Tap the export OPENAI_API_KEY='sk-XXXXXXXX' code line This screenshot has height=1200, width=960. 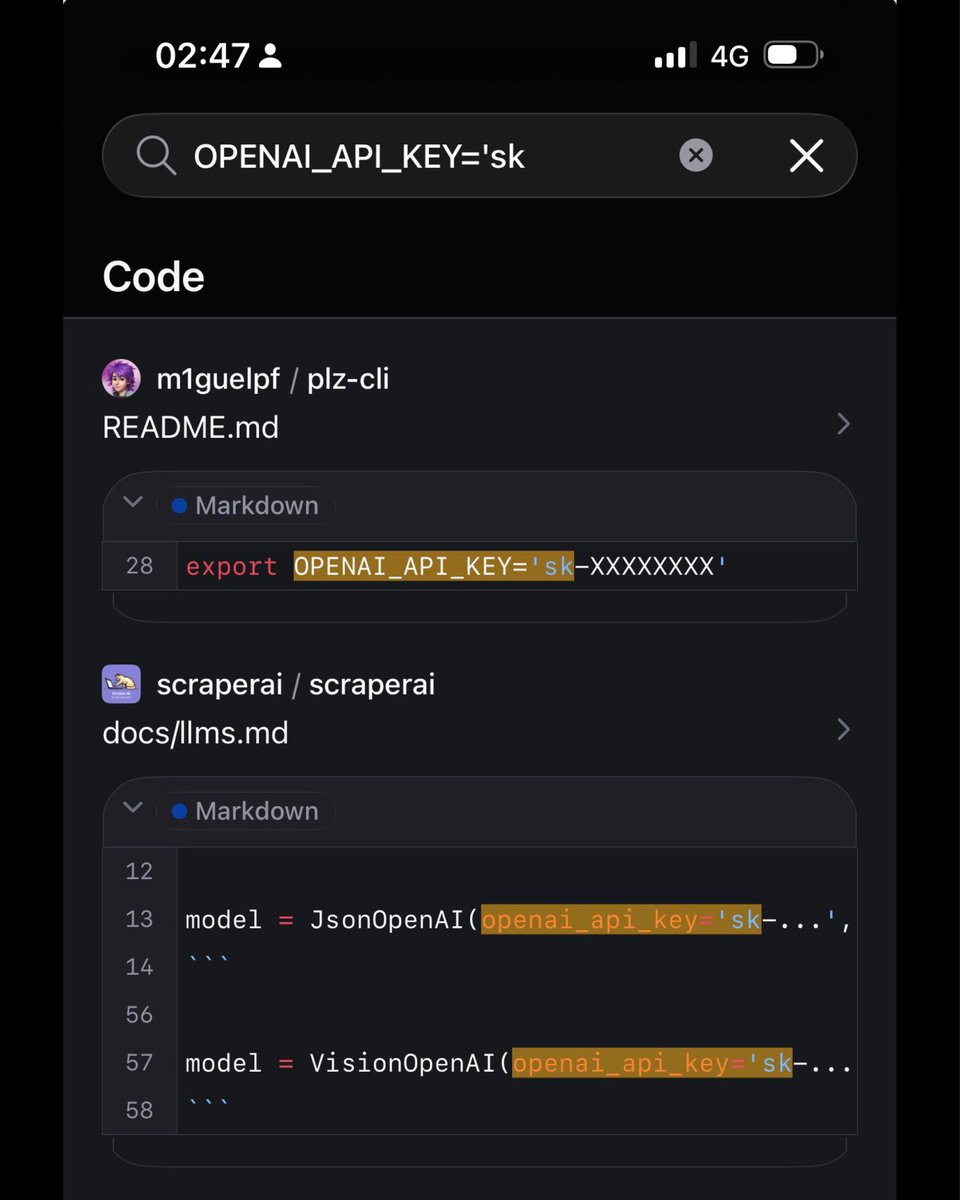pos(457,567)
